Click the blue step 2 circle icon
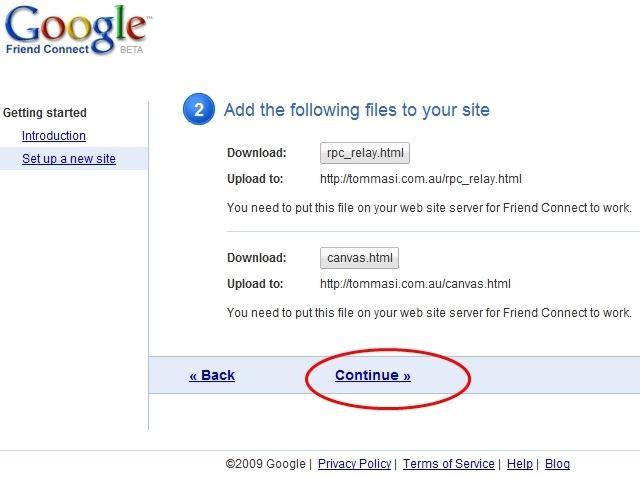The height and width of the screenshot is (478, 640). [x=198, y=110]
